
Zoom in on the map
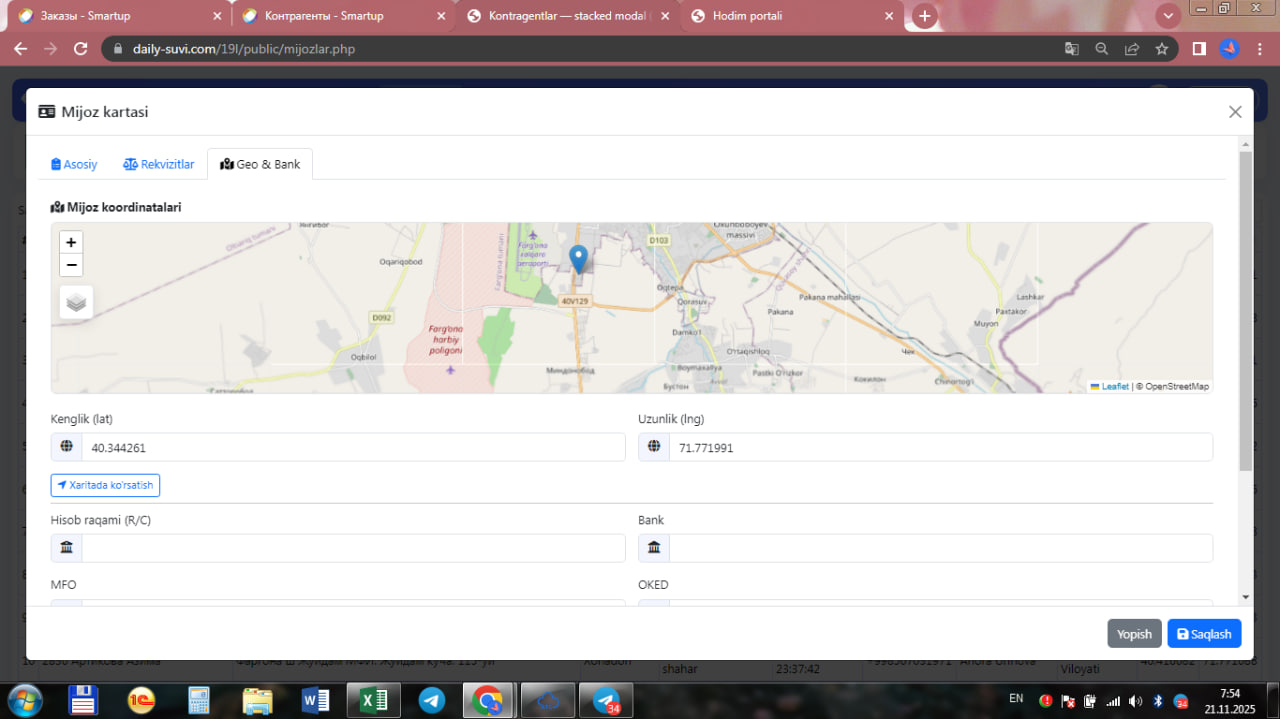(71, 242)
